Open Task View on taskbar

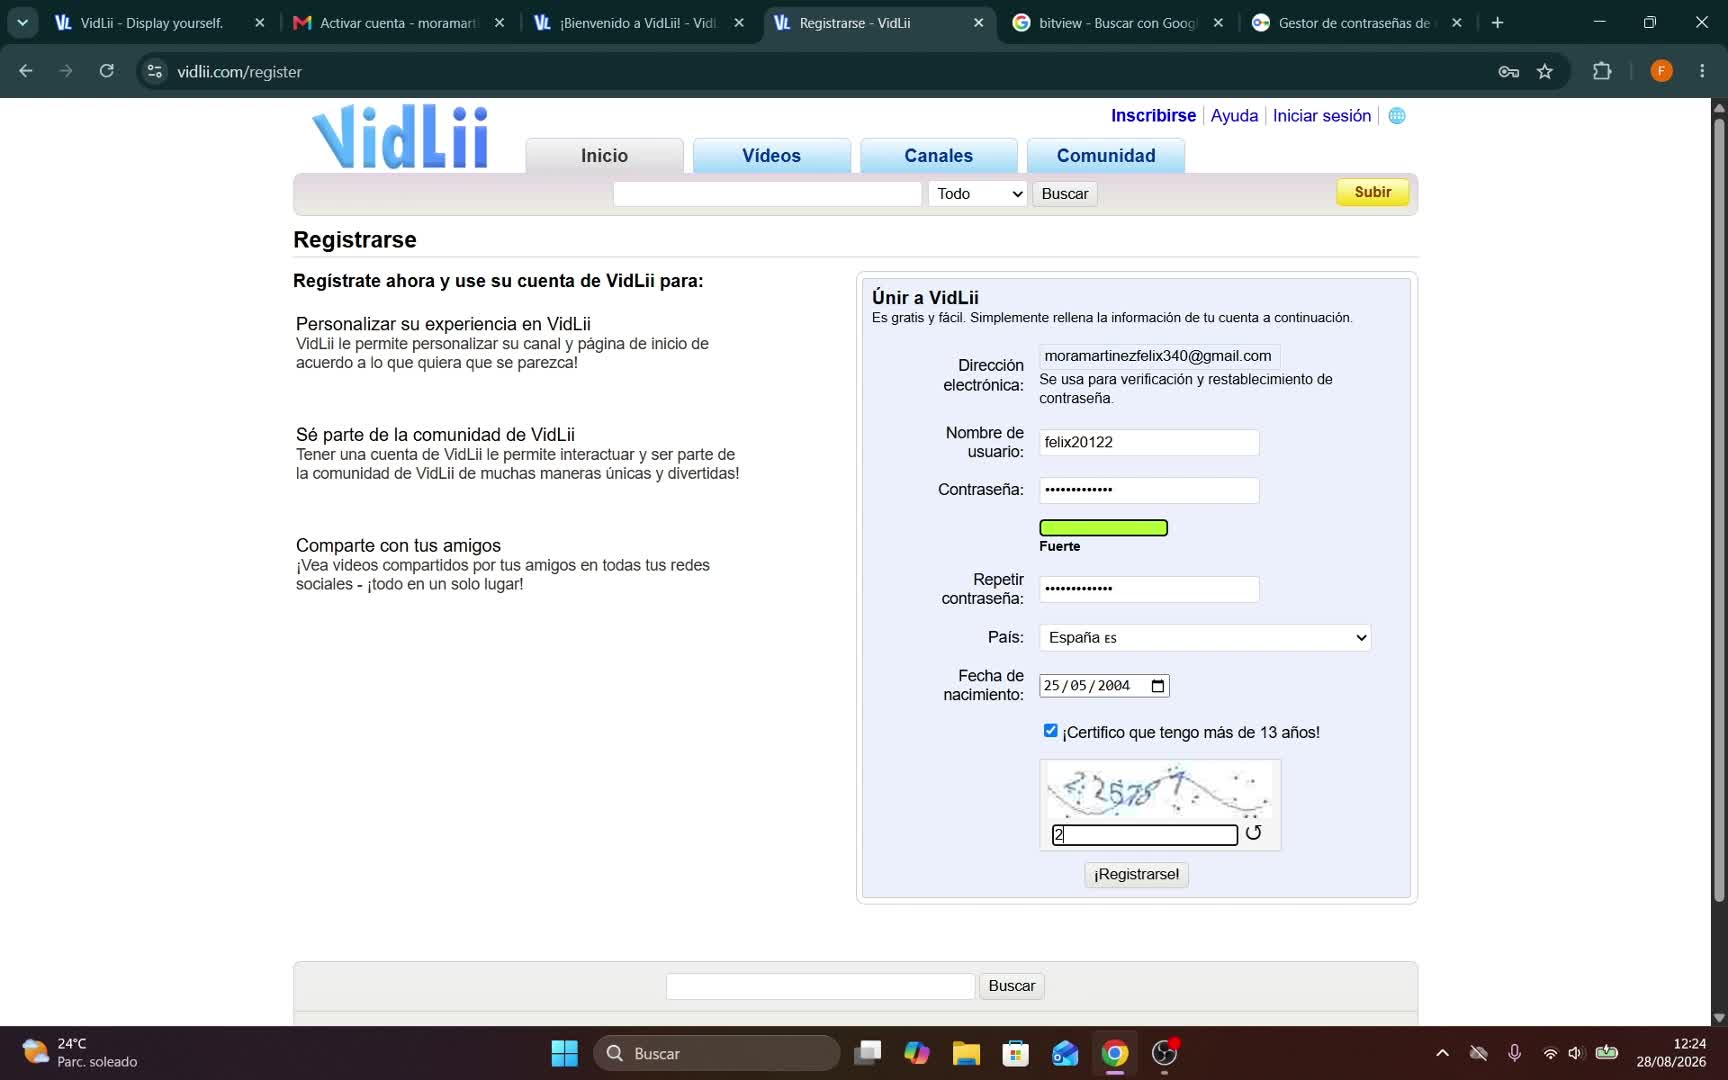pyautogui.click(x=867, y=1053)
